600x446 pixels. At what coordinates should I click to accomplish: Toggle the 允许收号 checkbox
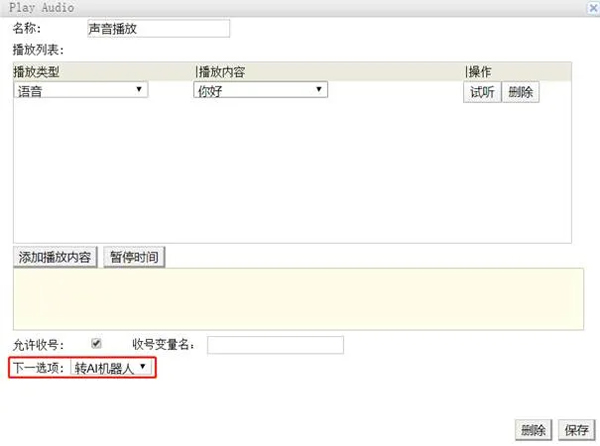(x=96, y=343)
